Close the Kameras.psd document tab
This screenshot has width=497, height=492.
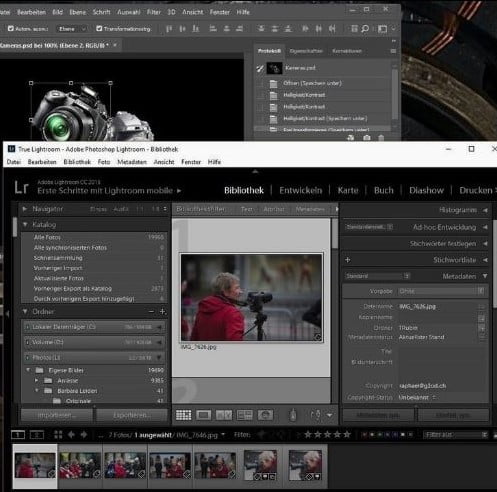pyautogui.click(x=115, y=45)
